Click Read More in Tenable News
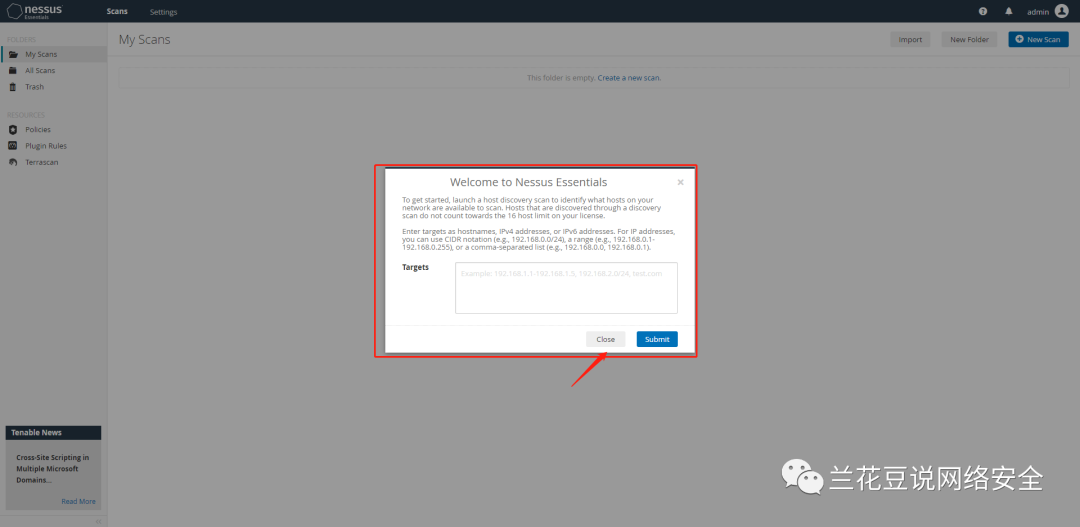The image size is (1080, 527). pyautogui.click(x=79, y=502)
